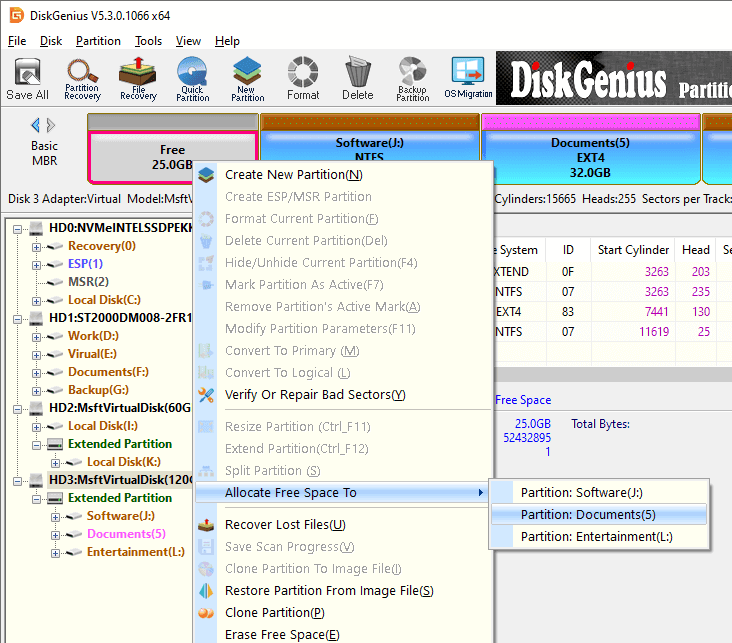
Task: Select Create New Partition menu entry
Action: click(x=293, y=175)
